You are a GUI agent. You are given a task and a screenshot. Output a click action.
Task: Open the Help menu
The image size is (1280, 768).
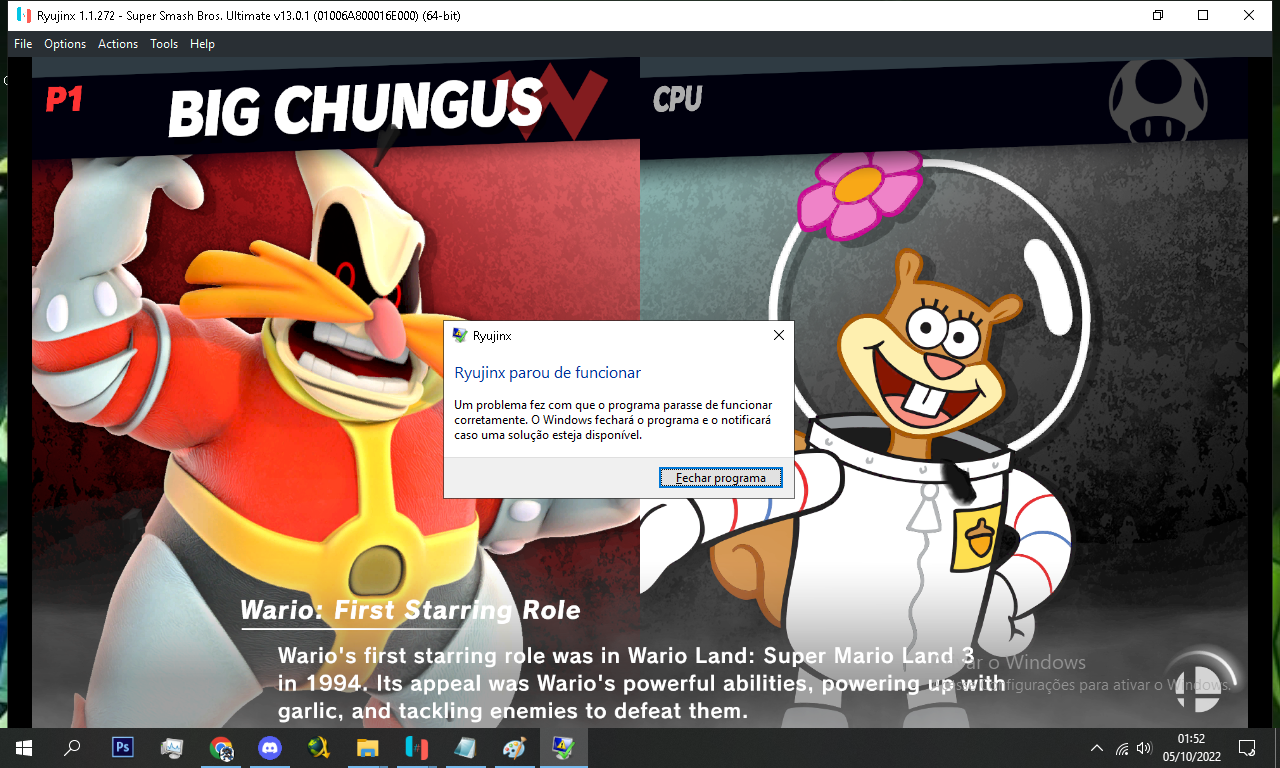pyautogui.click(x=203, y=44)
